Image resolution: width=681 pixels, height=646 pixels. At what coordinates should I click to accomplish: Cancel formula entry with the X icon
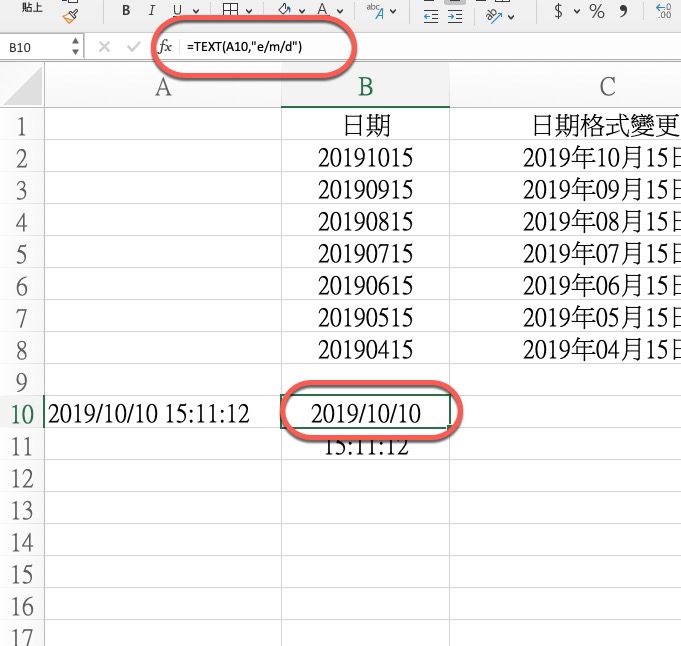click(x=104, y=46)
